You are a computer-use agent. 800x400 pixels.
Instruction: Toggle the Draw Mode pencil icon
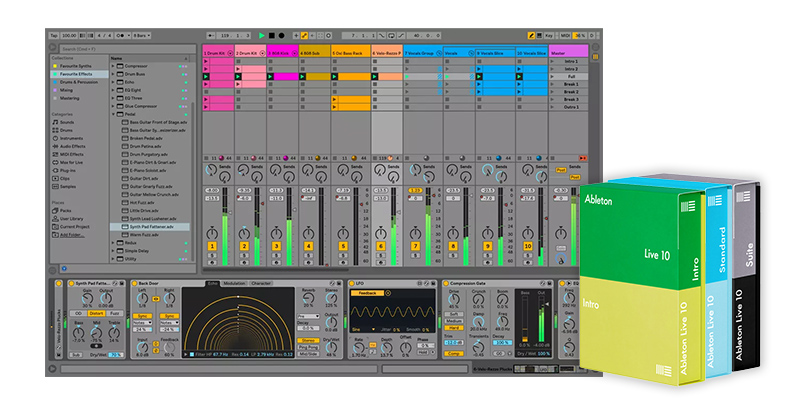[531, 36]
